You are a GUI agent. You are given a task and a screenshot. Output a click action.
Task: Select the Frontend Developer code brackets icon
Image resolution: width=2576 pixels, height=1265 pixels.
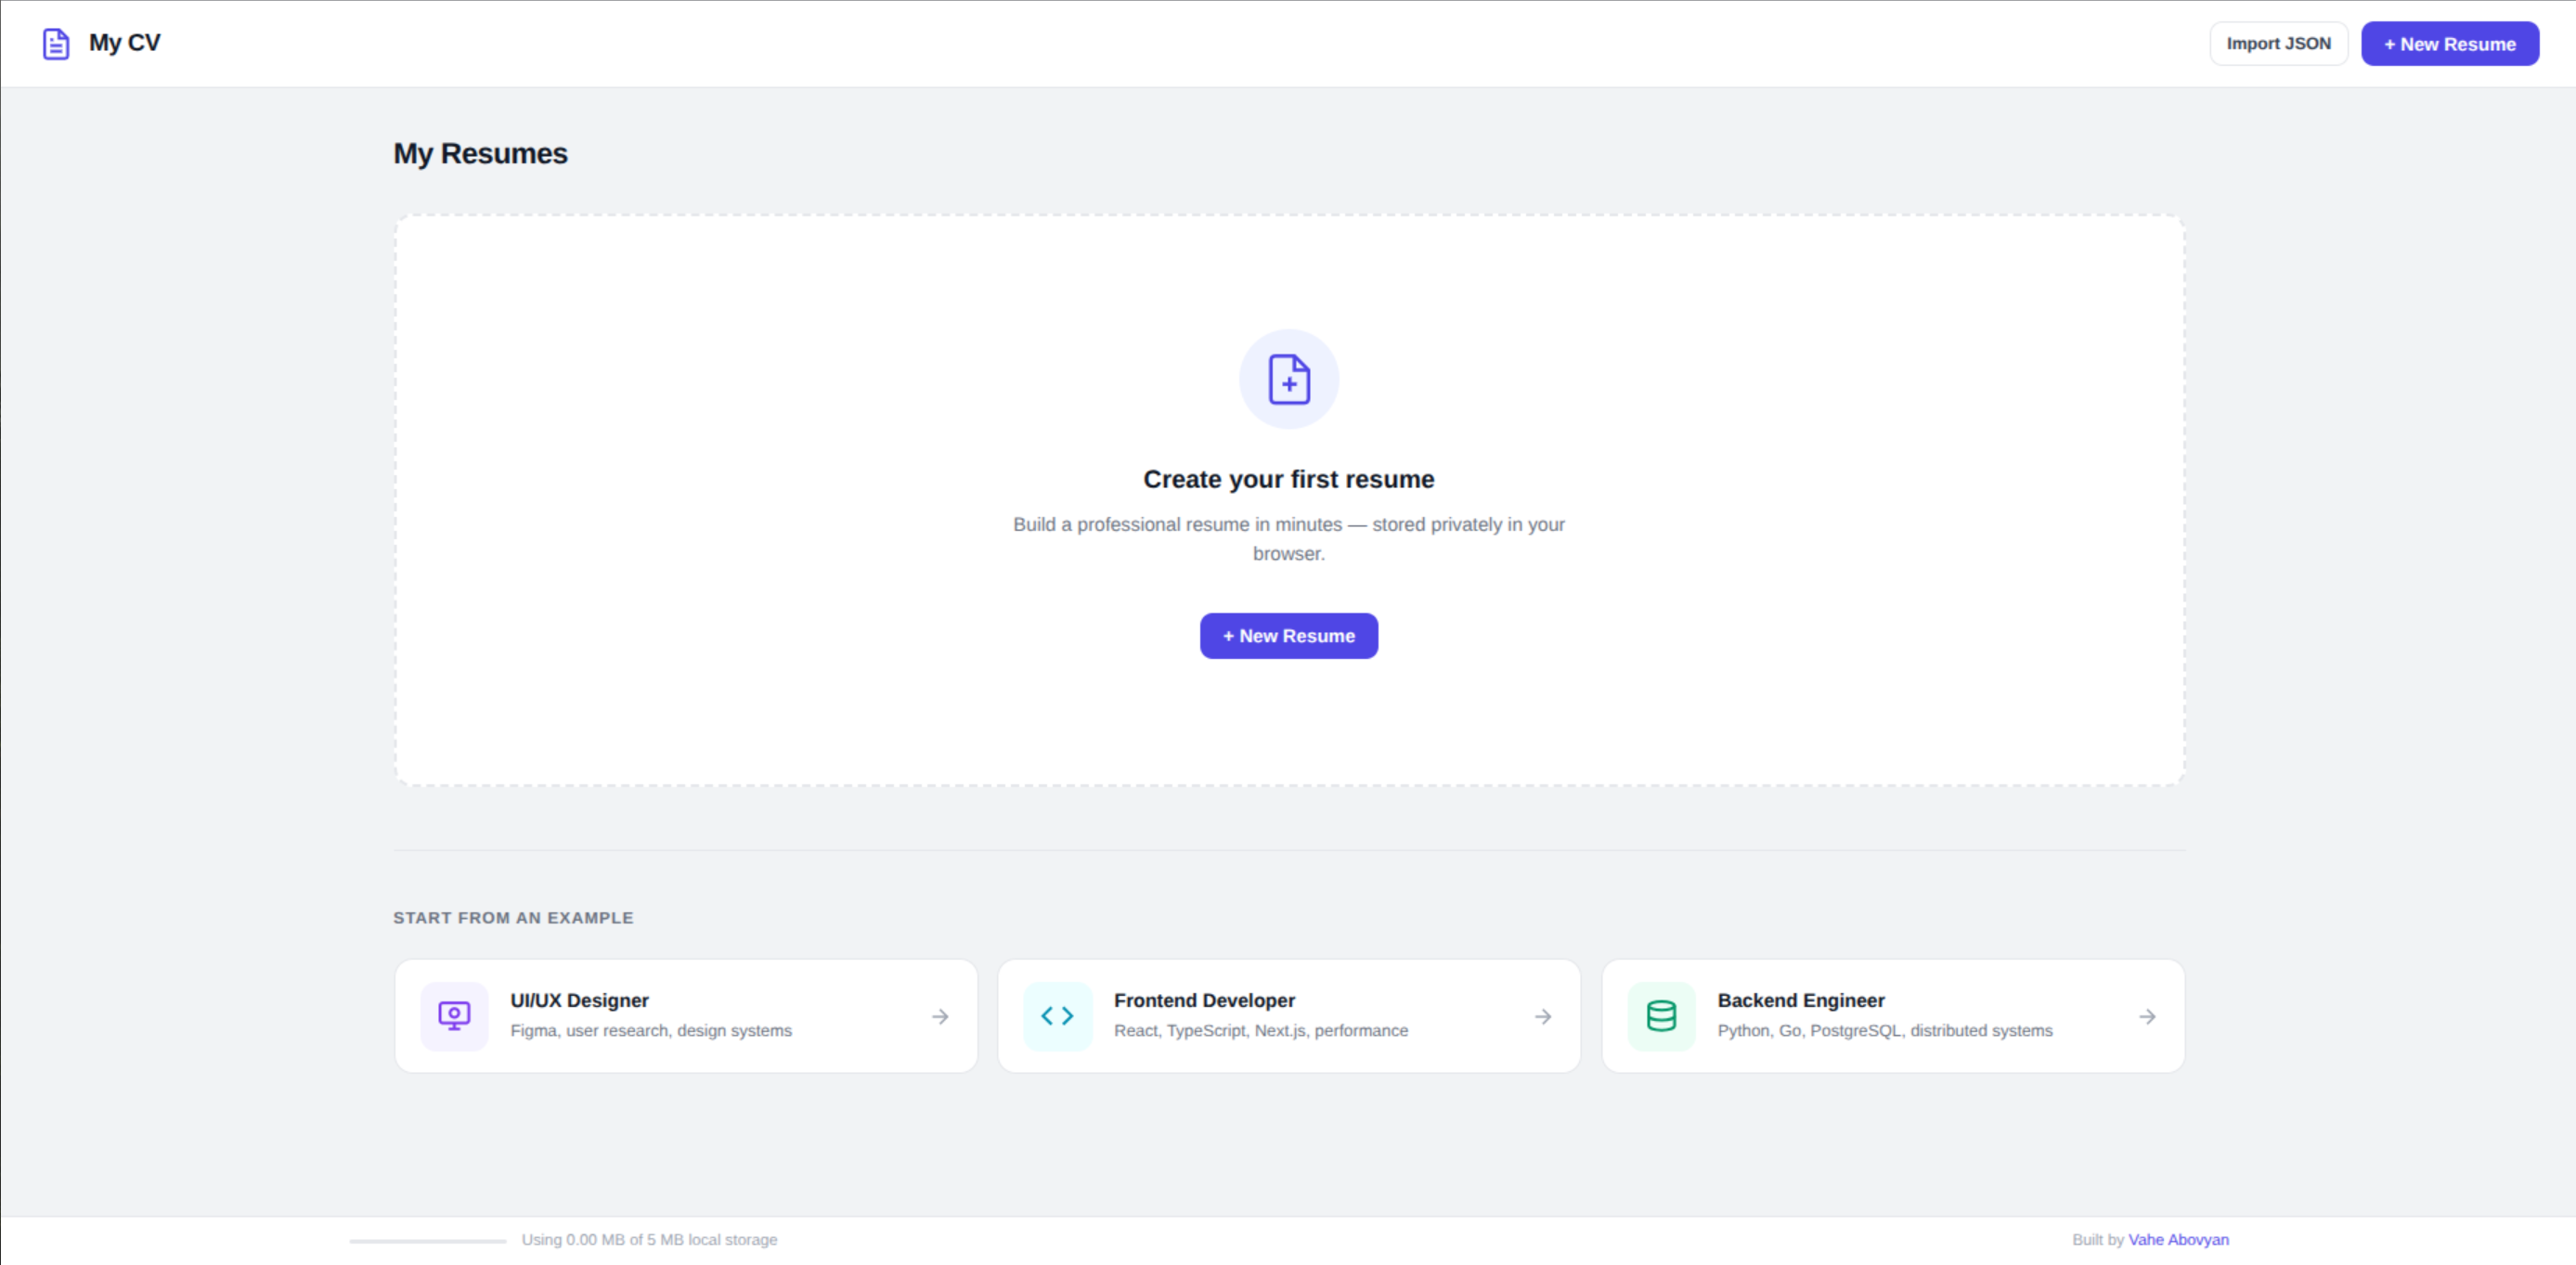(x=1058, y=1016)
